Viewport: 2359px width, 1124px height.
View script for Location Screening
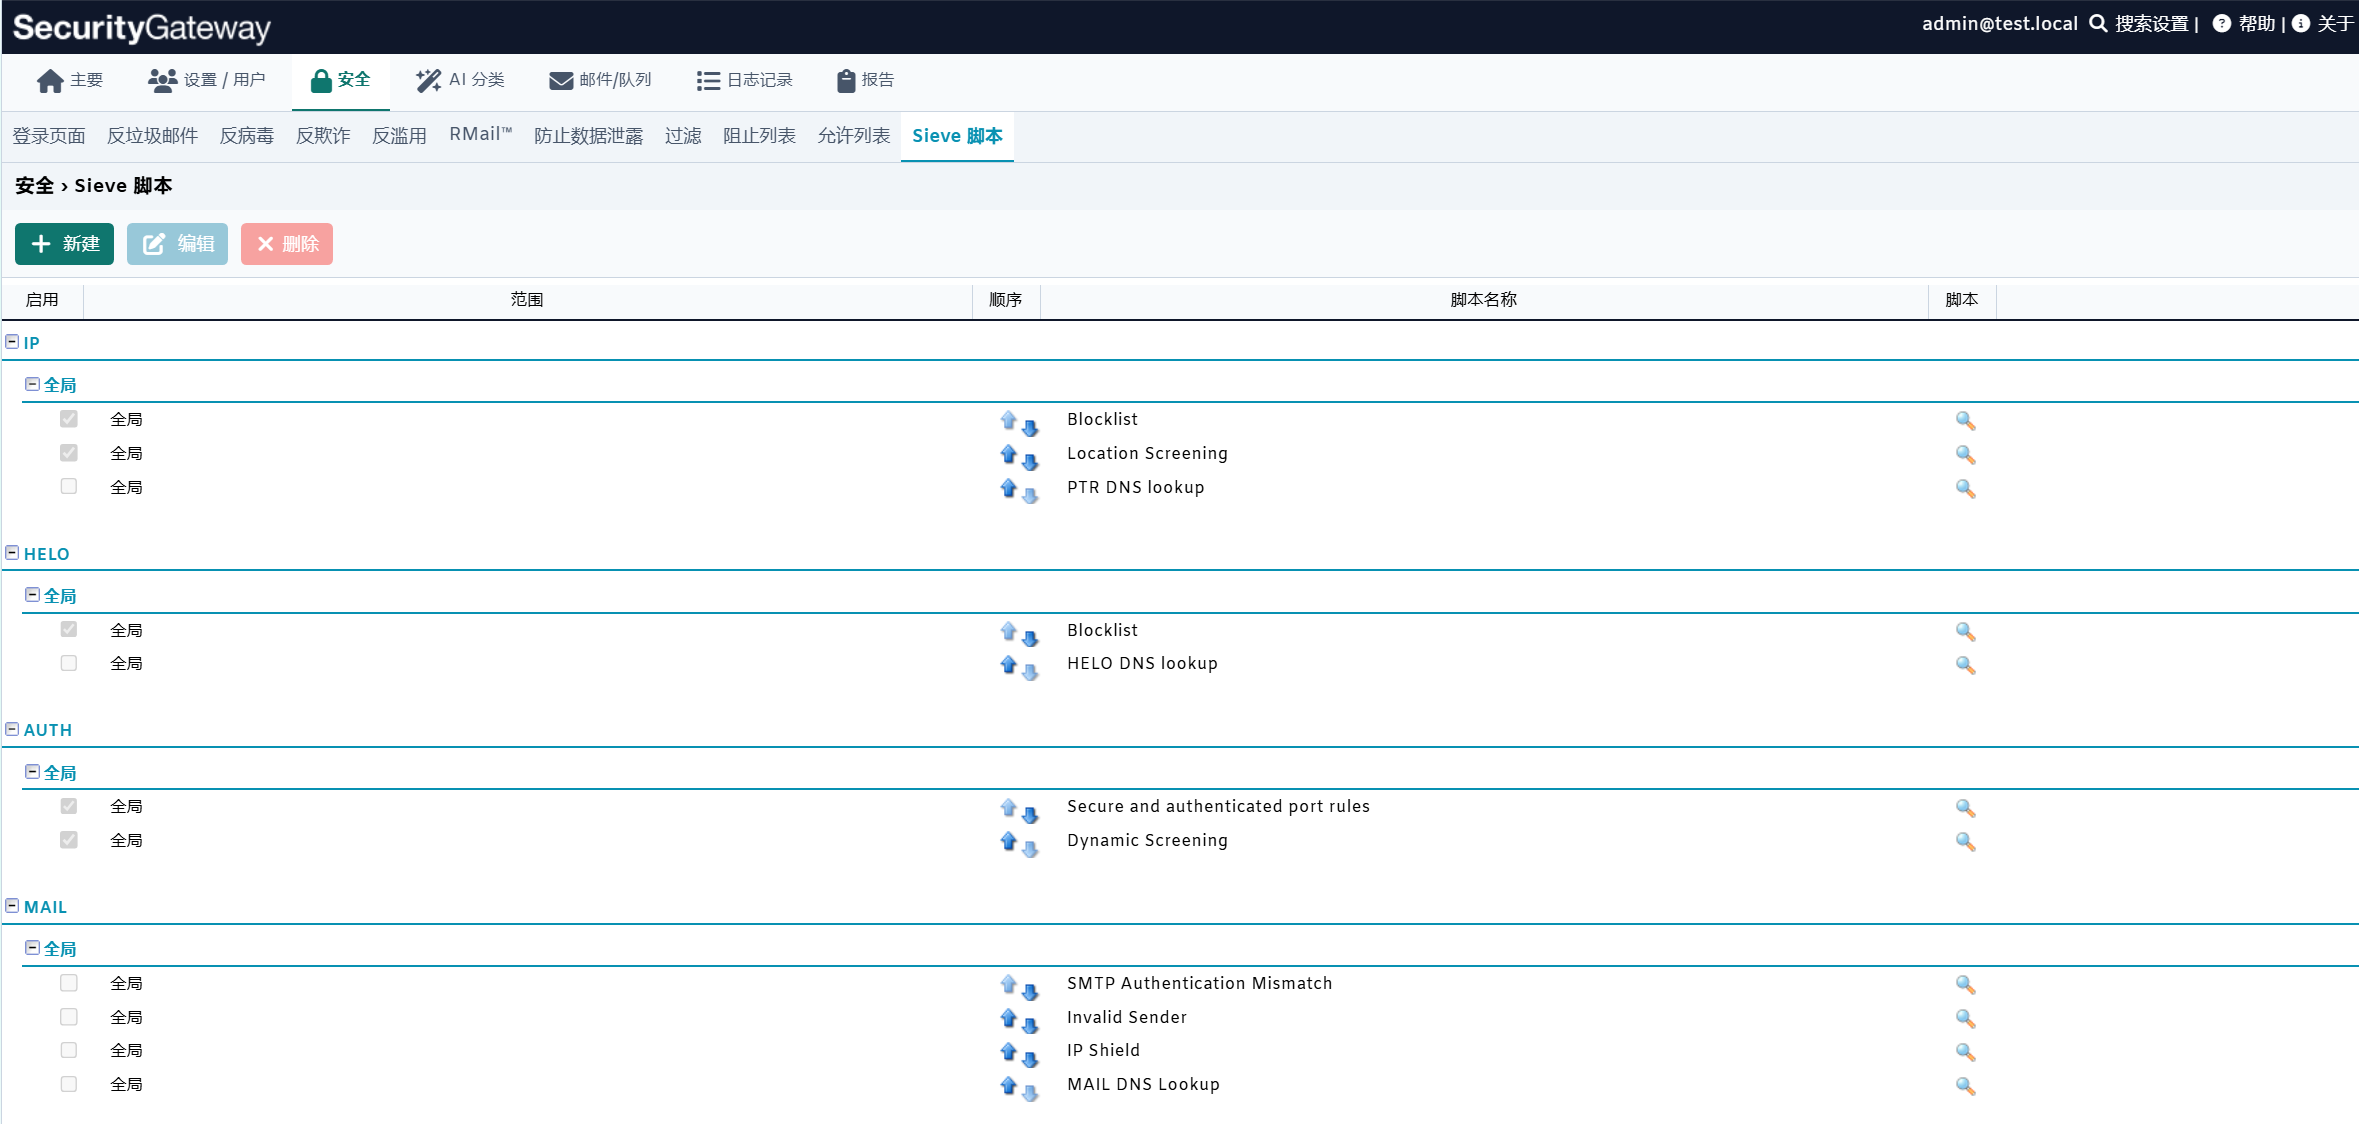click(1965, 454)
